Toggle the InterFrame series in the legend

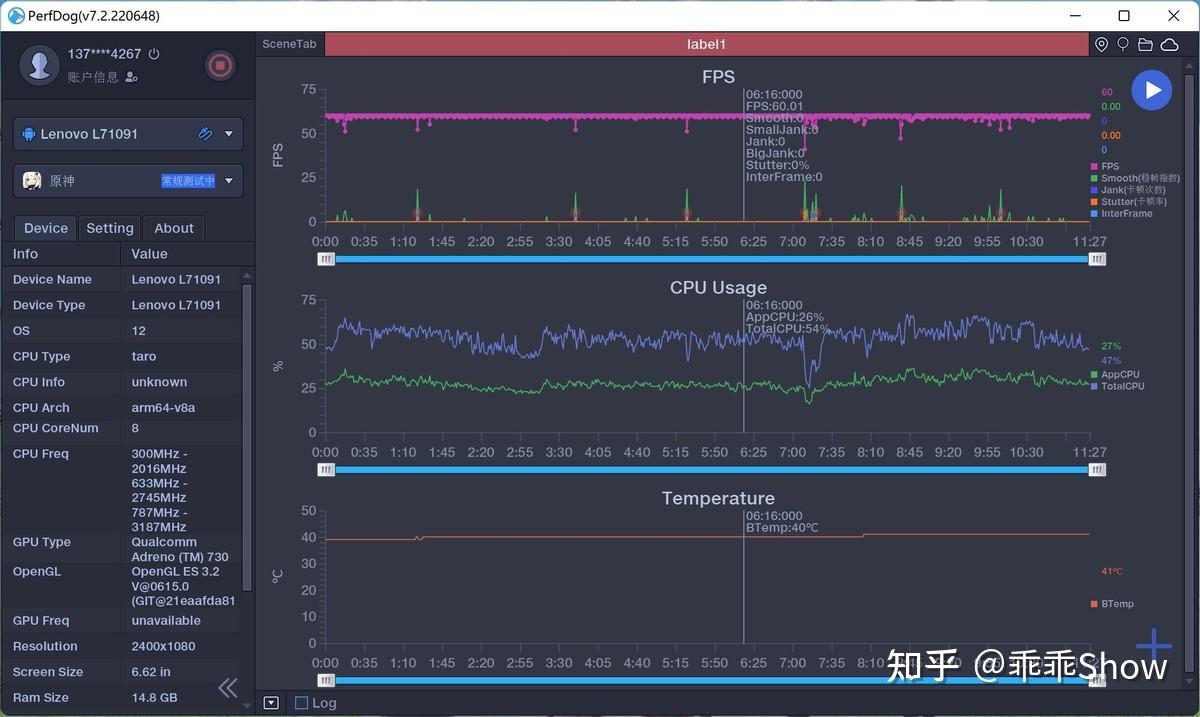tap(1120, 214)
